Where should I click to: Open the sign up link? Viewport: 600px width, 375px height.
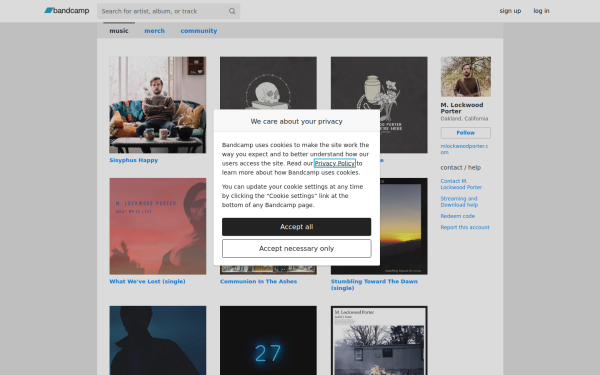(x=510, y=11)
